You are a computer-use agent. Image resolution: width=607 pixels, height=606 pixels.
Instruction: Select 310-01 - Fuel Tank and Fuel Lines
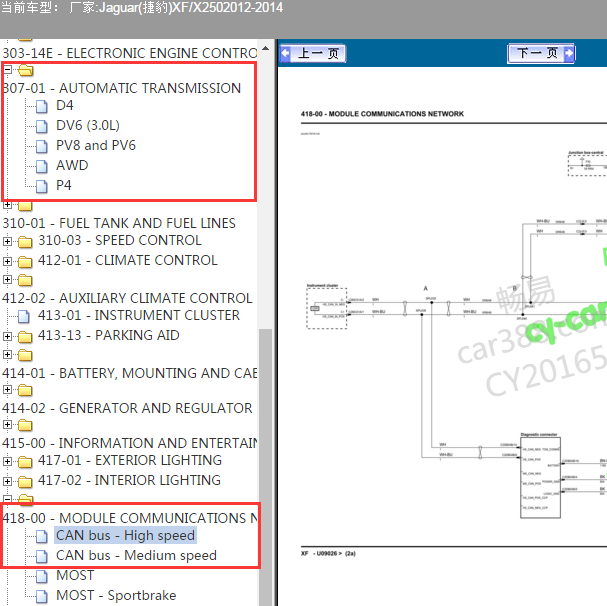click(x=119, y=223)
